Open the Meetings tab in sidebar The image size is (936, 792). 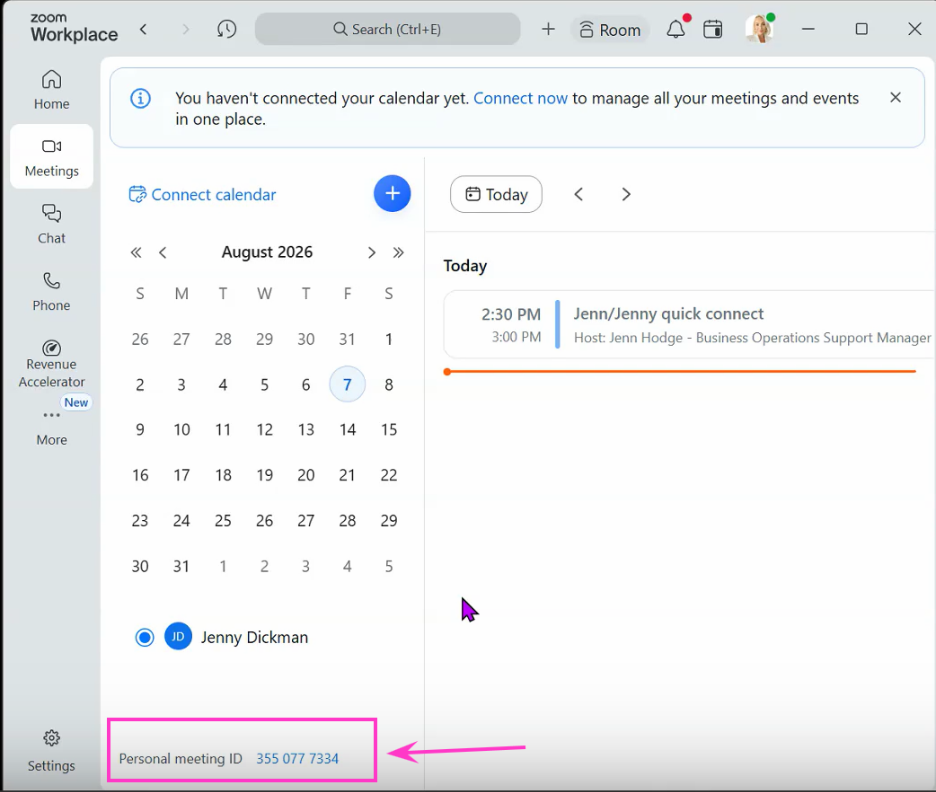(x=51, y=156)
